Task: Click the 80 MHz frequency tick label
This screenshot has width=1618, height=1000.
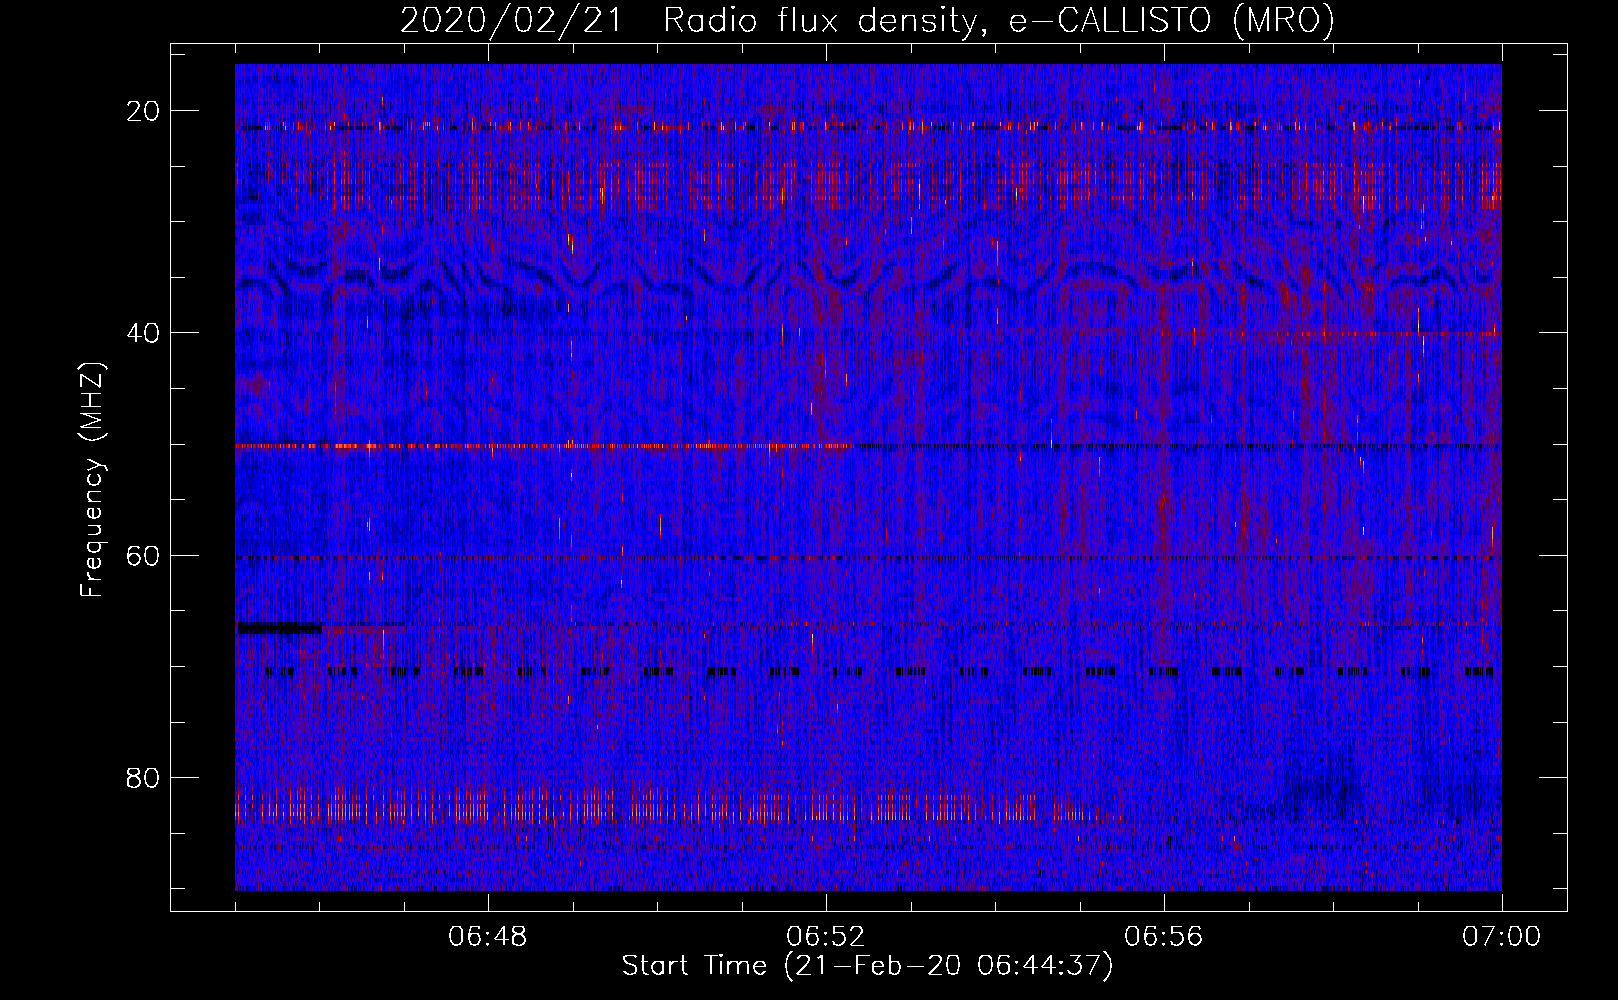Action: (144, 777)
